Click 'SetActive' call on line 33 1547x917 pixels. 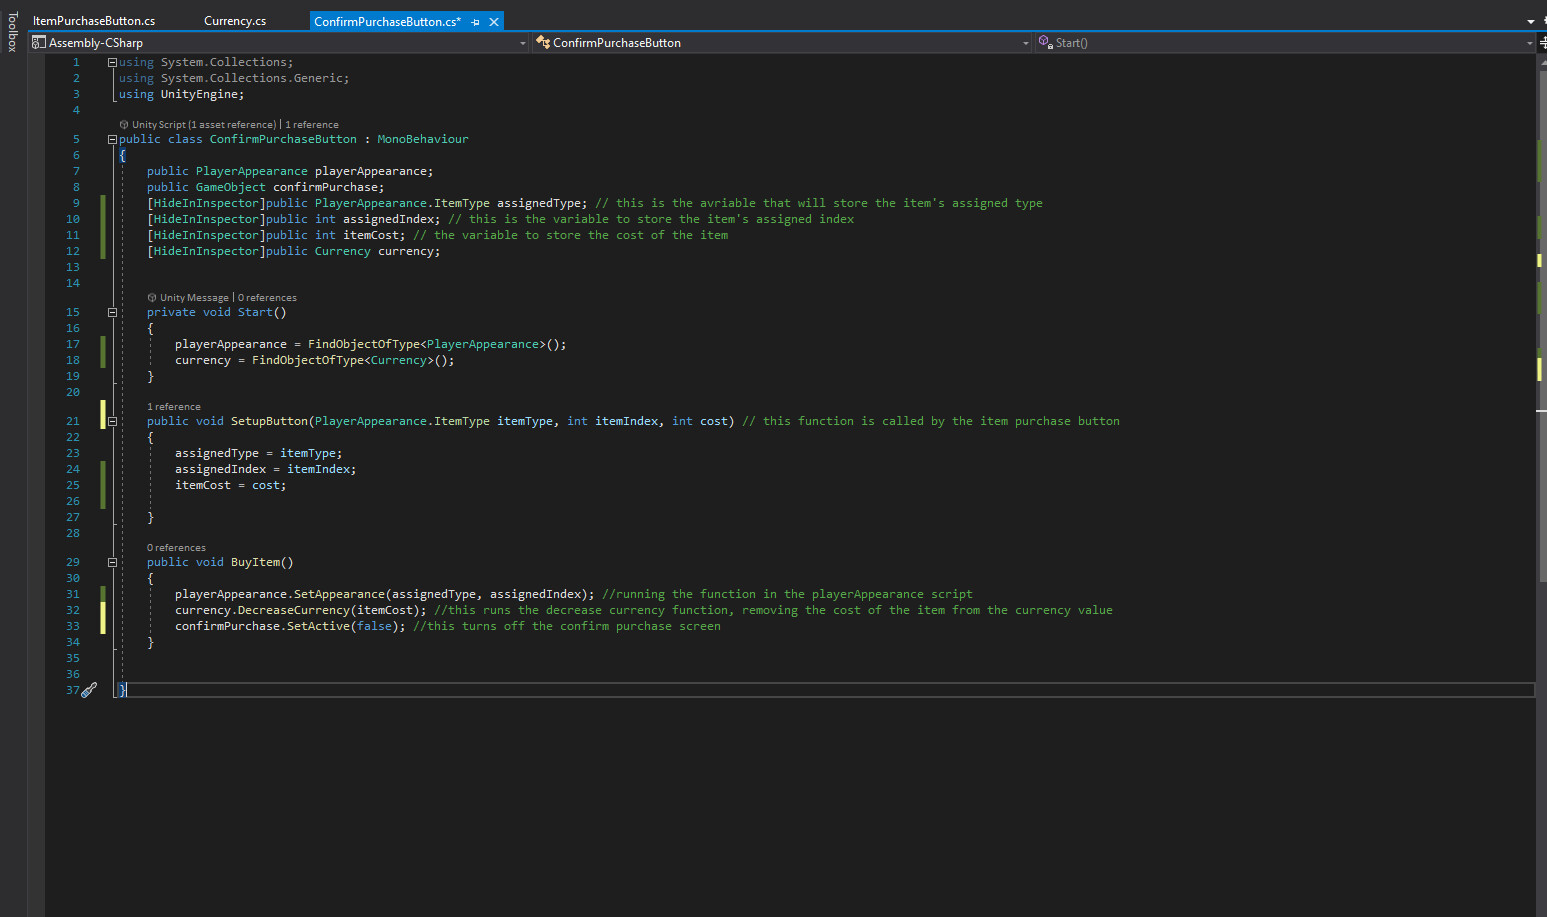pos(318,626)
